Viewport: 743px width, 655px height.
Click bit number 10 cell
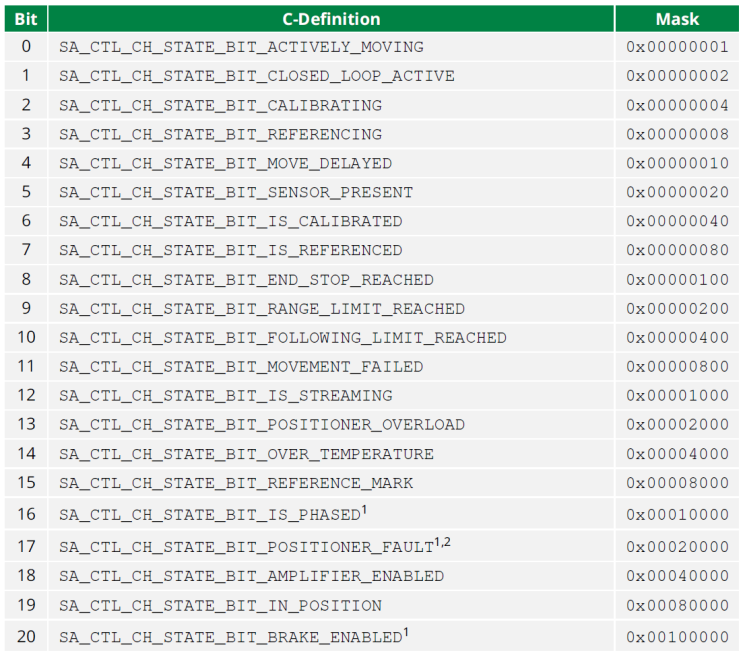coord(26,337)
